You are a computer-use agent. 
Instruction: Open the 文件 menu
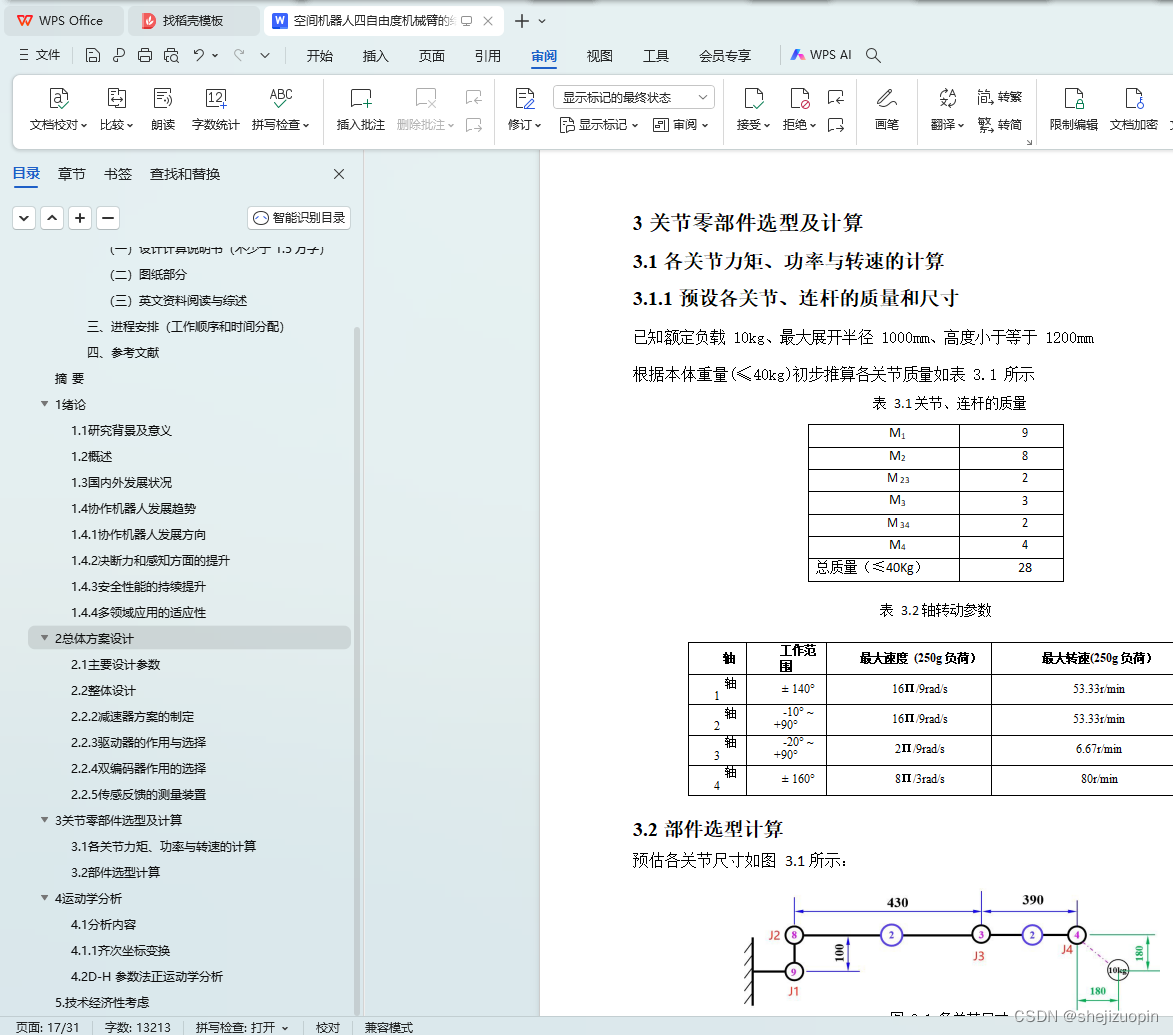pyautogui.click(x=40, y=55)
